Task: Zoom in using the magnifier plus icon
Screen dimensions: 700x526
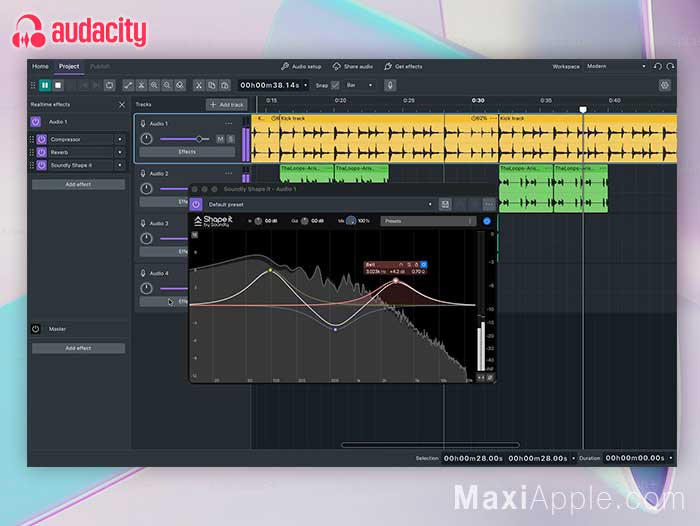Action: [154, 85]
